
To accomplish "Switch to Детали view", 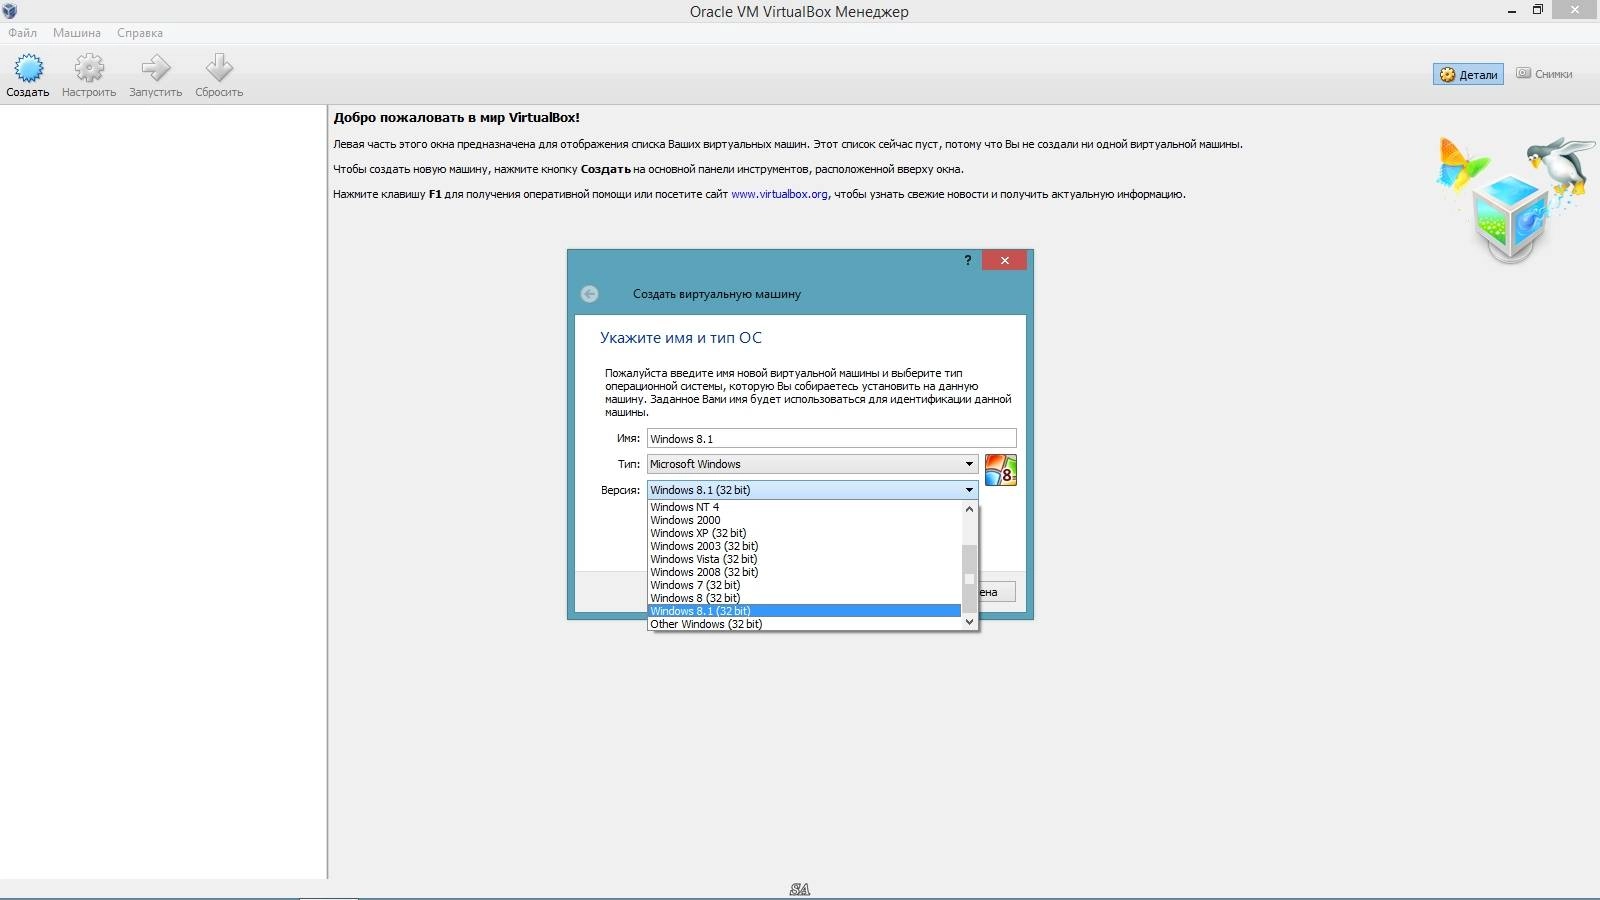I will 1468,74.
